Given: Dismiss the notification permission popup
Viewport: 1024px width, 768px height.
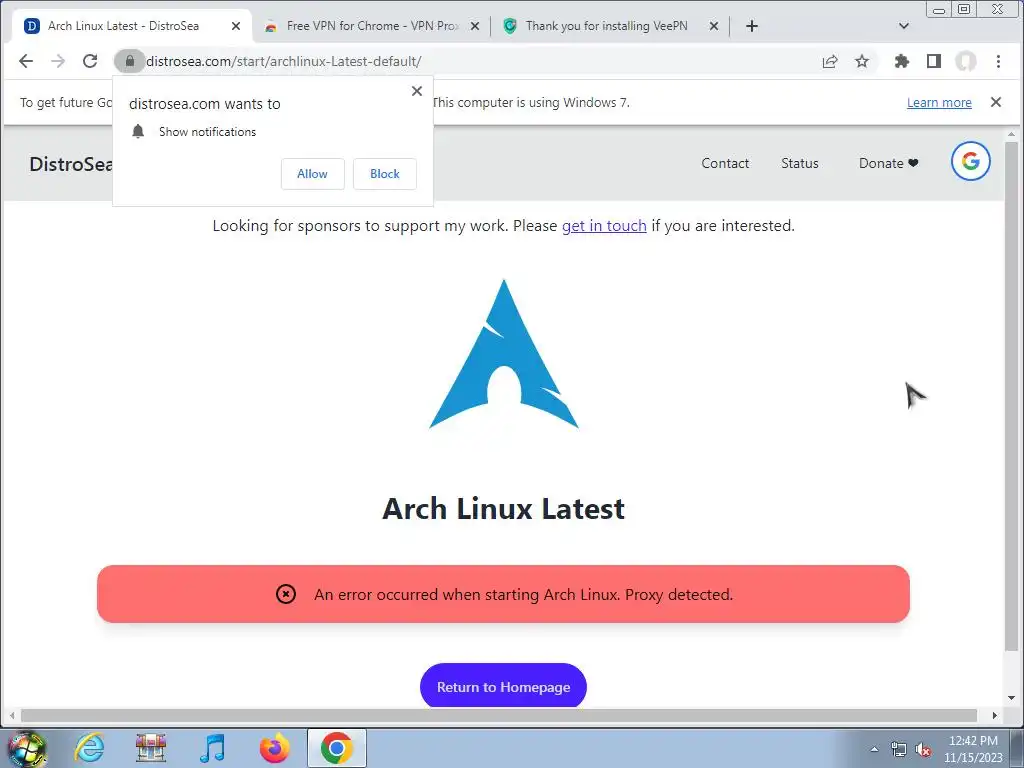Looking at the screenshot, I should tap(417, 91).
